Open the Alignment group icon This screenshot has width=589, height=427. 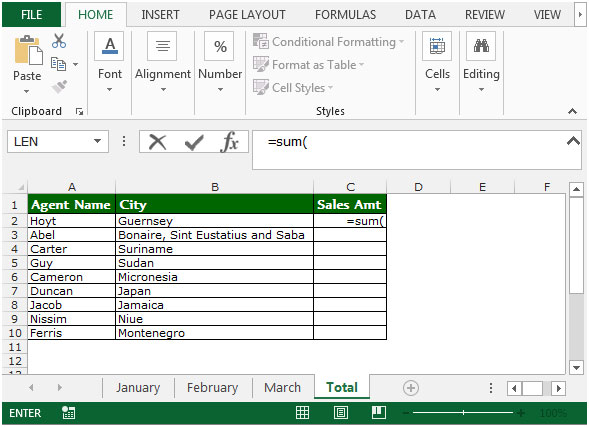pyautogui.click(x=162, y=46)
